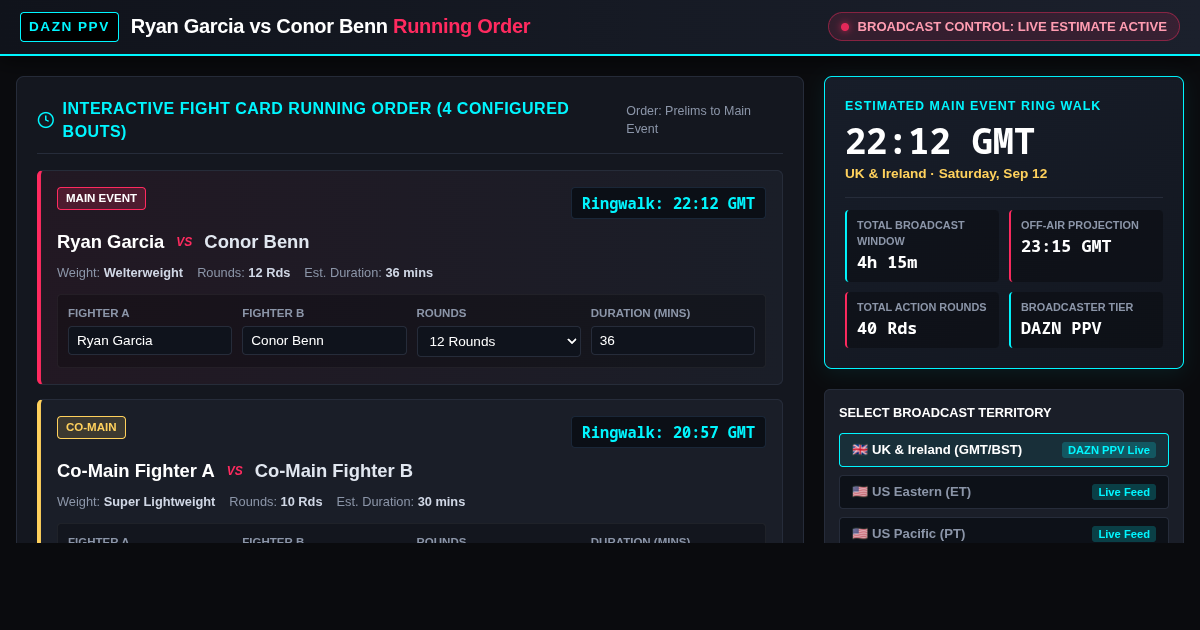This screenshot has height=630, width=1200.
Task: Click the DAZN PPV logo badge
Action: 69,27
